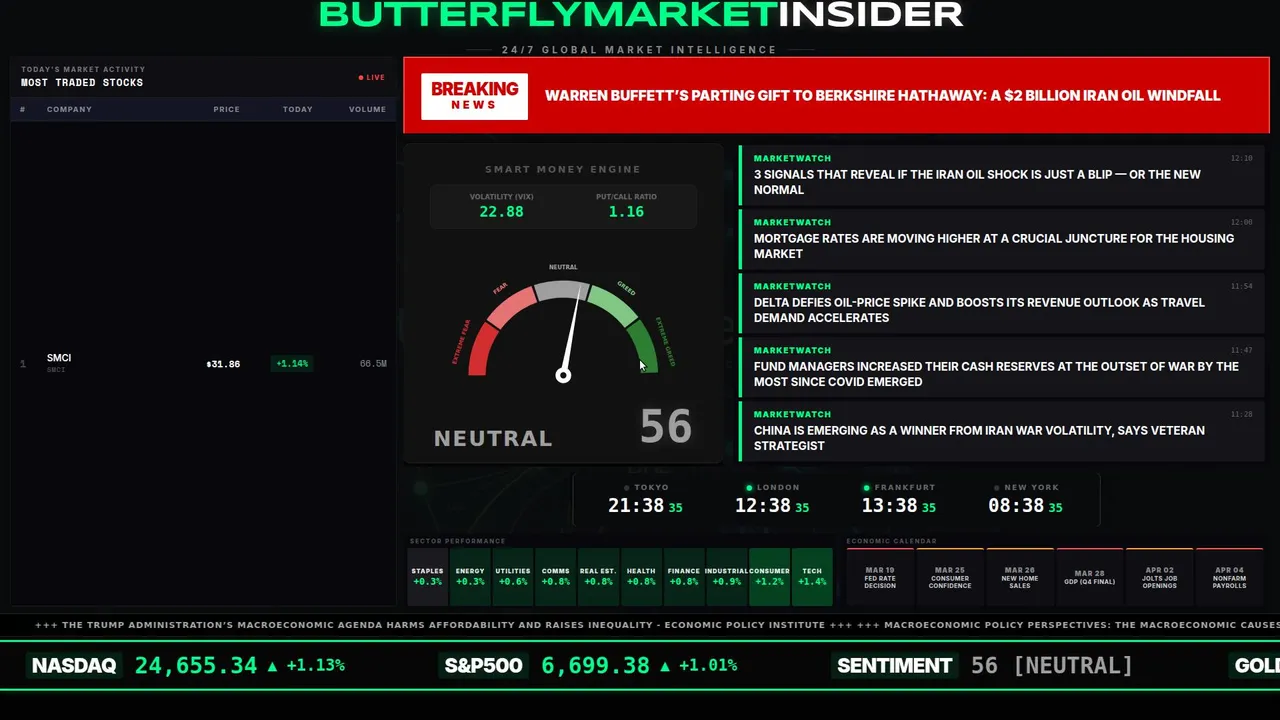Click the Tokyo clock 21:38
This screenshot has height=720, width=1280.
pos(636,506)
